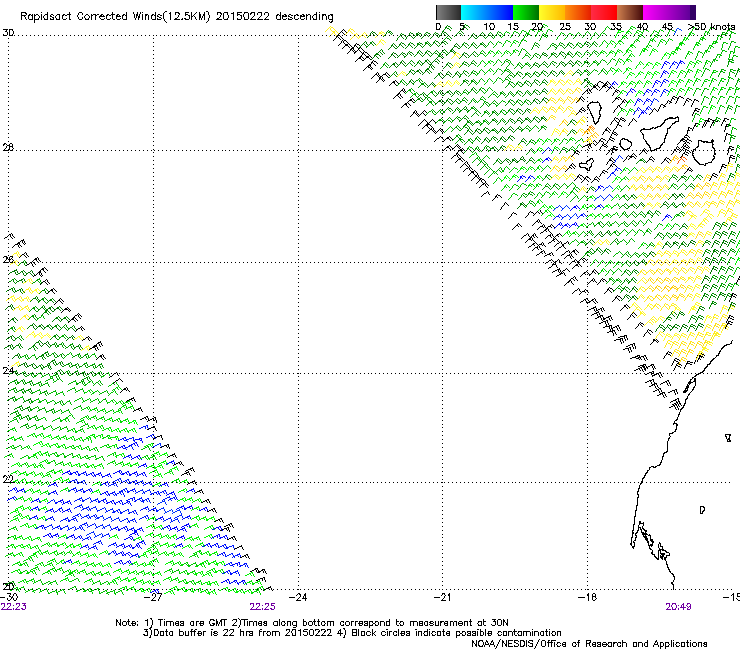The width and height of the screenshot is (740, 650).
Task: Select the orange segment of the color bar
Action: (578, 12)
